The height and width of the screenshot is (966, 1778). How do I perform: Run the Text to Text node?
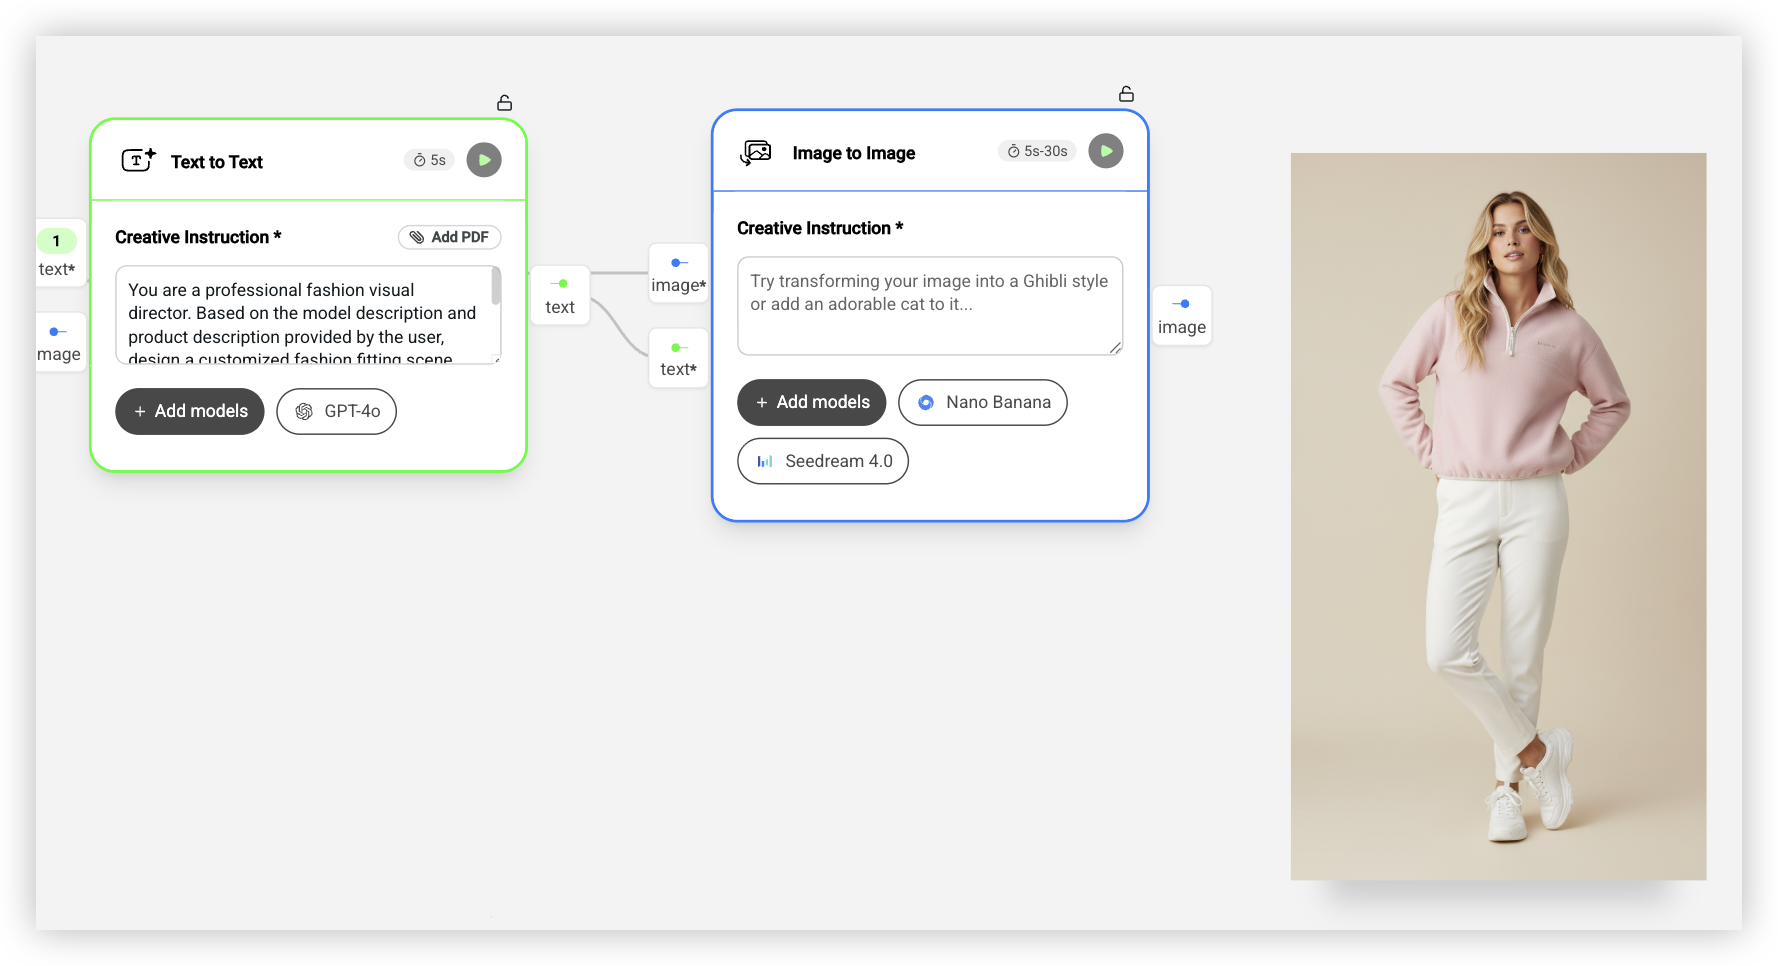[484, 160]
